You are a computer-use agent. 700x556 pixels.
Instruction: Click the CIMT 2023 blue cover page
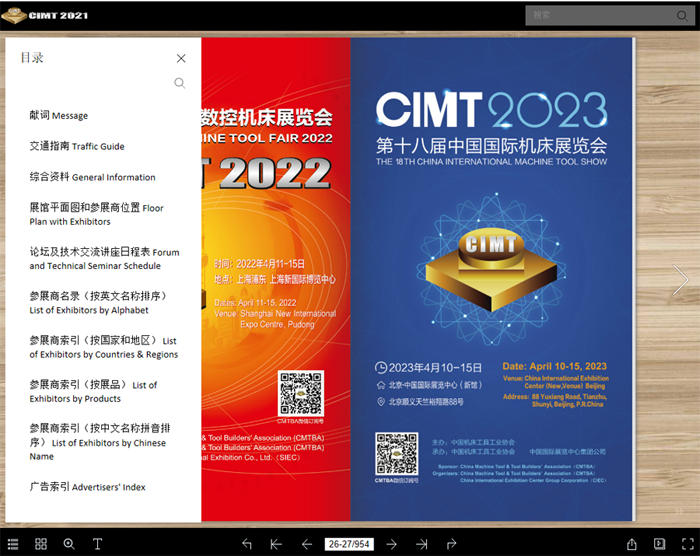[492, 279]
